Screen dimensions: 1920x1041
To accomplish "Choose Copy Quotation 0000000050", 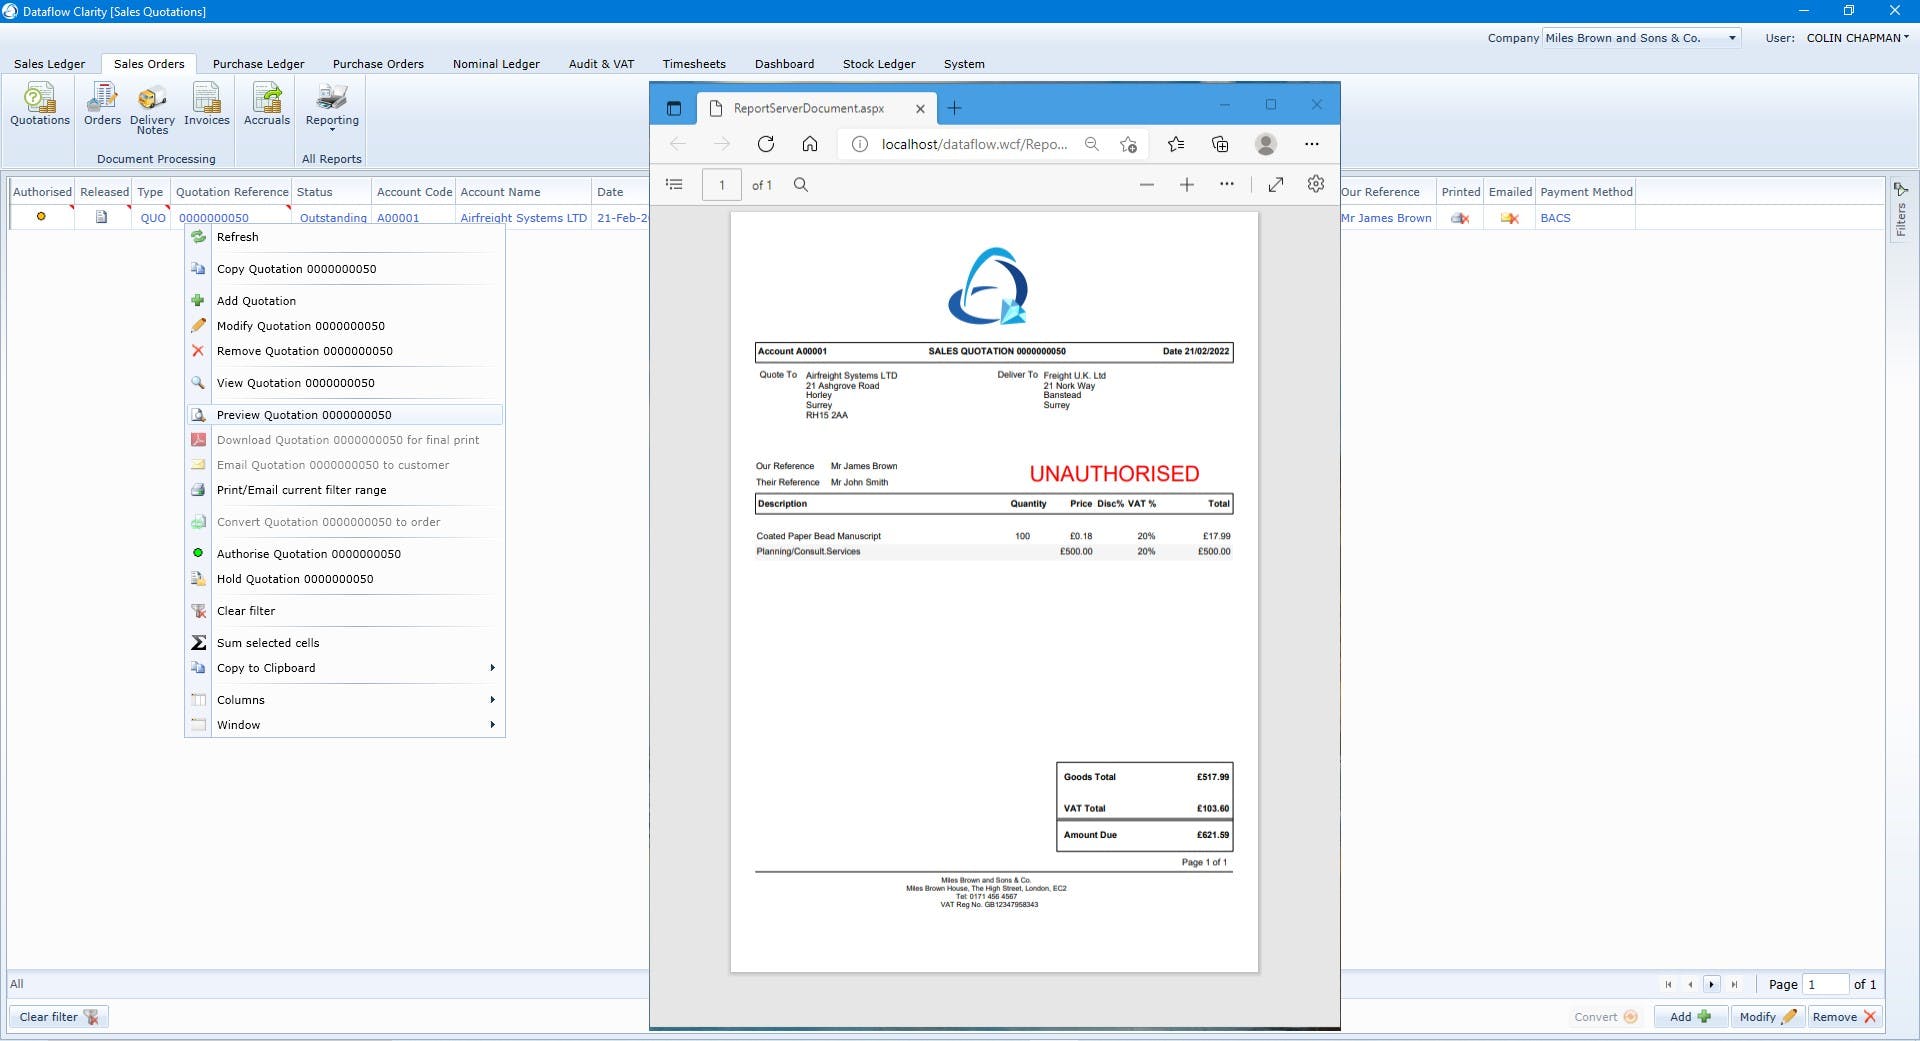I will point(345,269).
